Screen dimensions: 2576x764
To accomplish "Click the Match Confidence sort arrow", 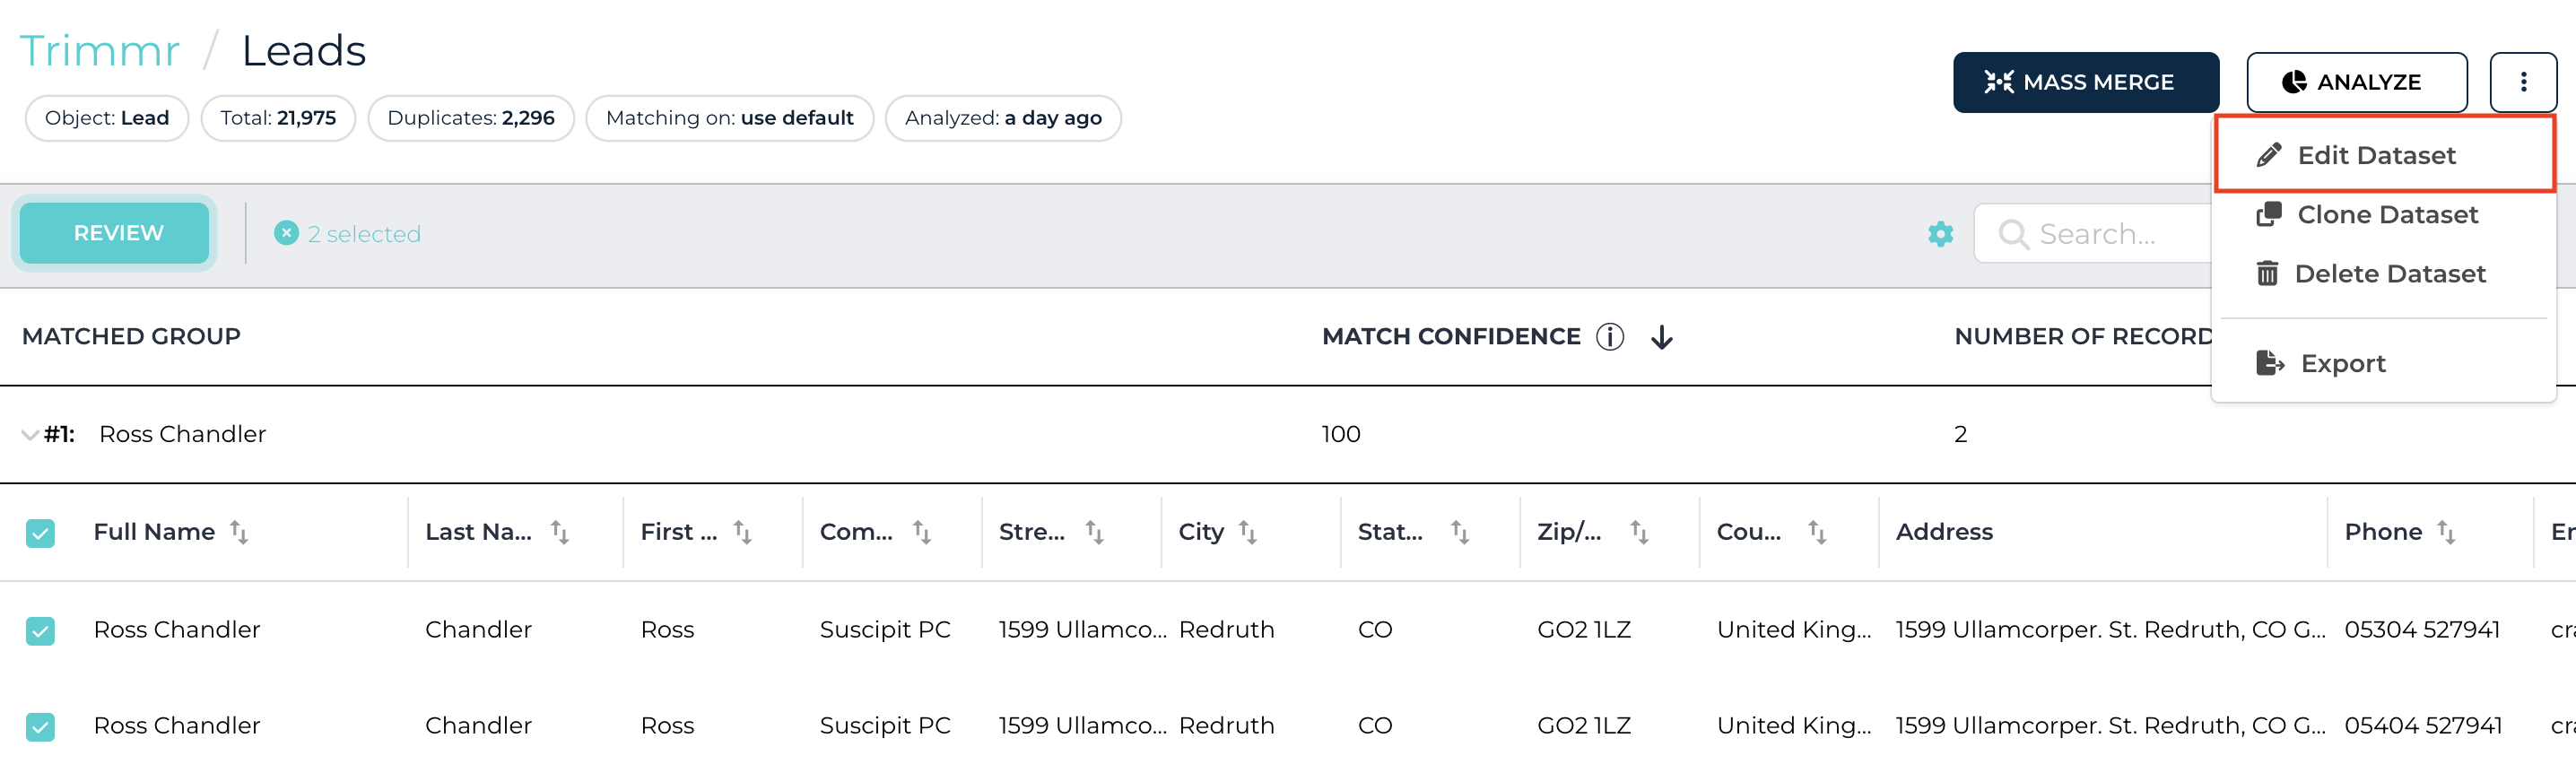I will click(x=1661, y=337).
